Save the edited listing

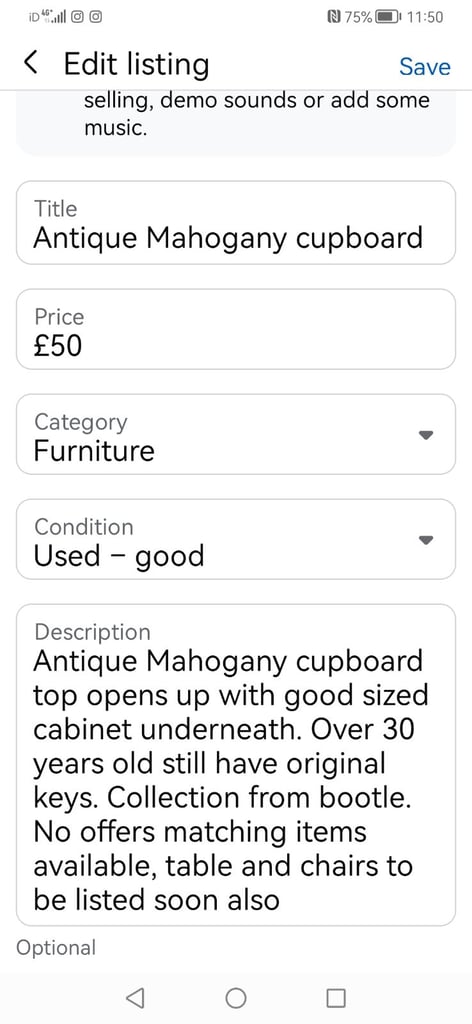click(x=425, y=67)
